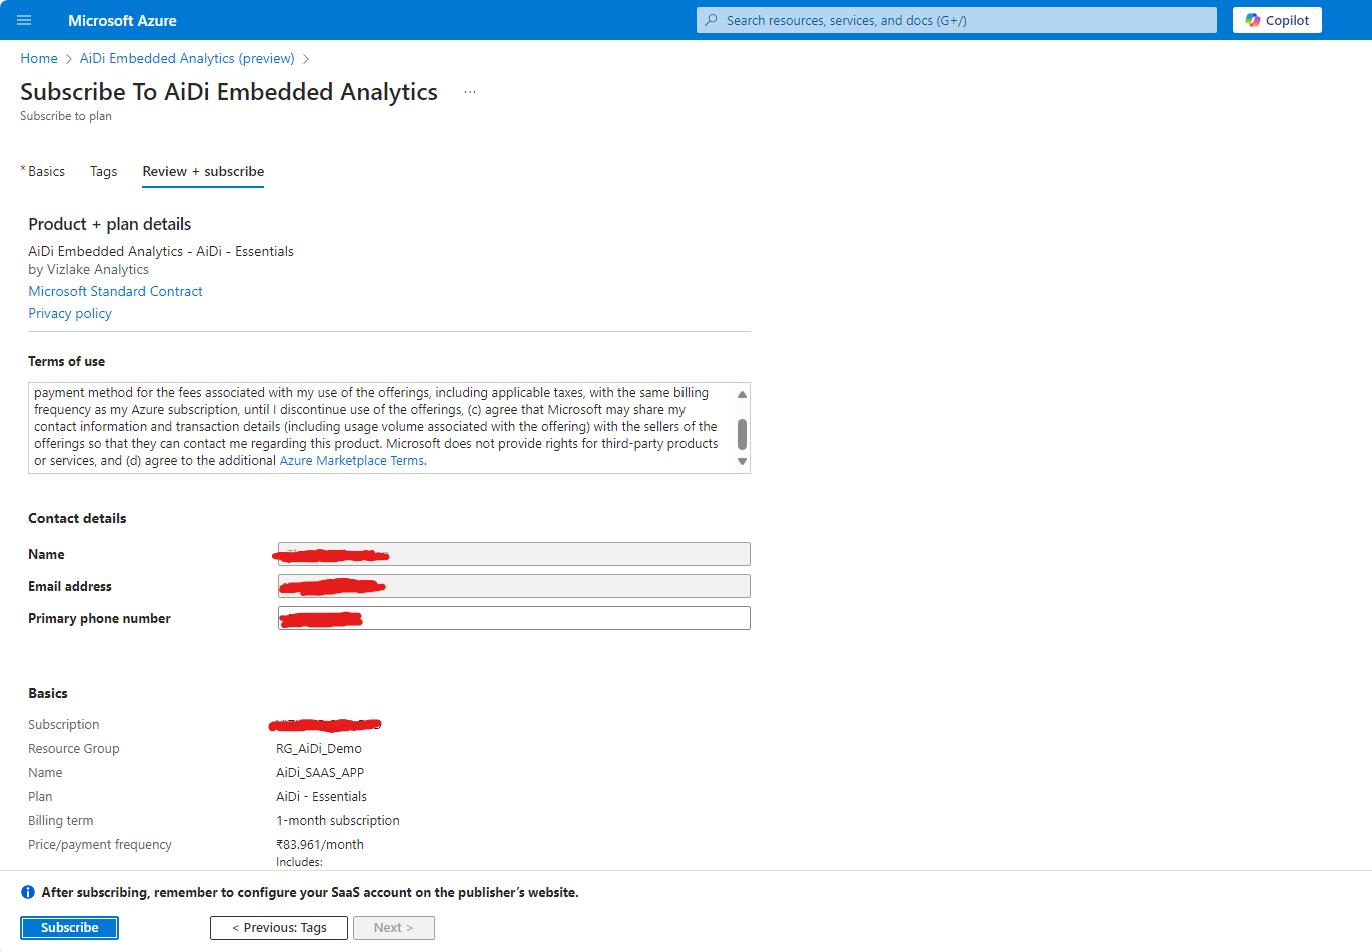Switch to the Basics tab
This screenshot has height=952, width=1372.
pos(46,171)
